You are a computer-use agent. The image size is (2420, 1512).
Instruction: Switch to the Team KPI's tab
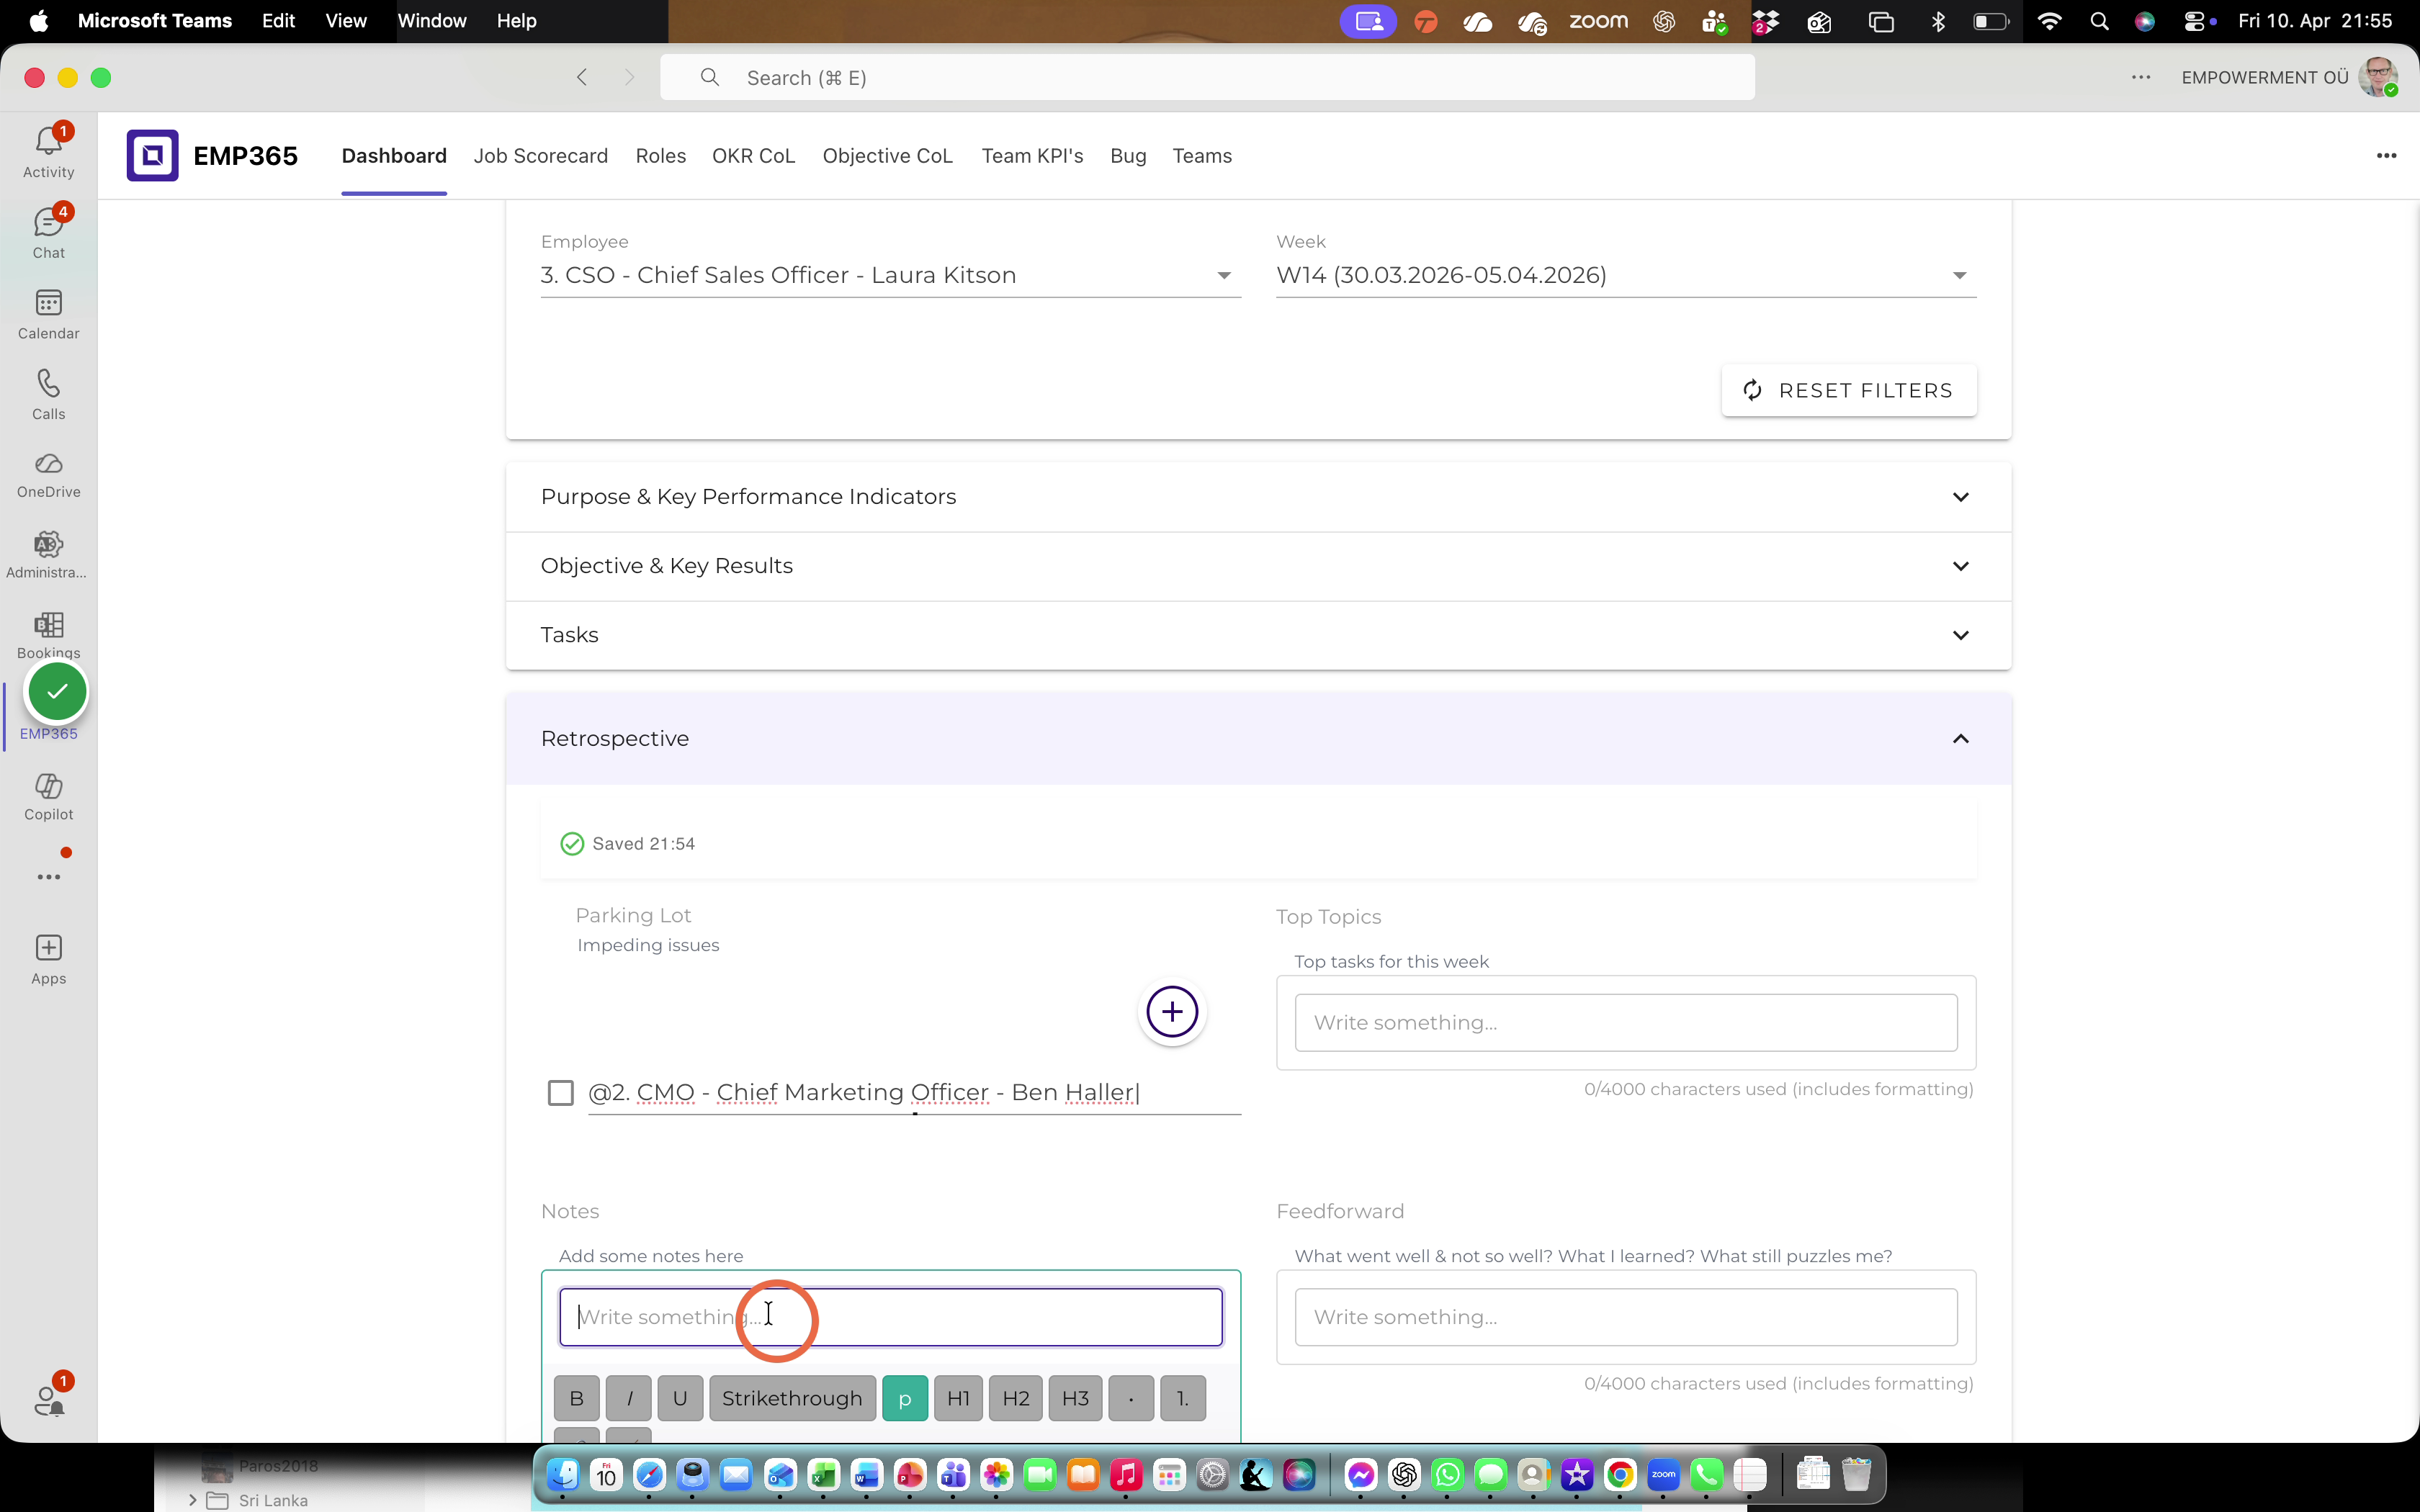coord(1032,156)
